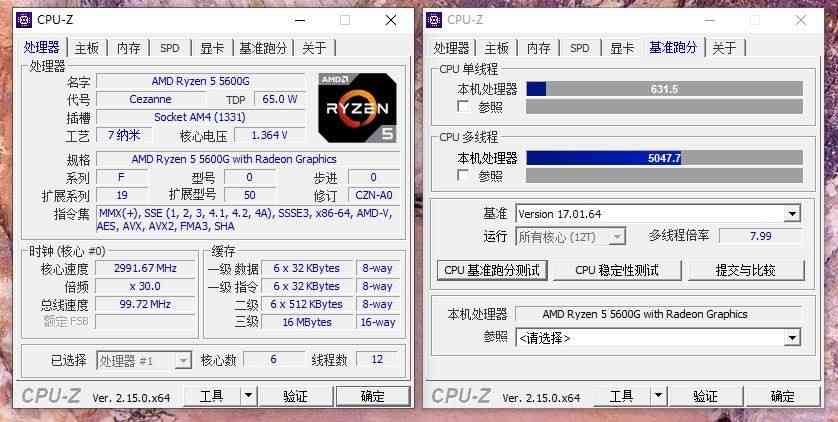The width and height of the screenshot is (838, 422).
Task: Open 主板 tab in right window
Action: coord(496,48)
